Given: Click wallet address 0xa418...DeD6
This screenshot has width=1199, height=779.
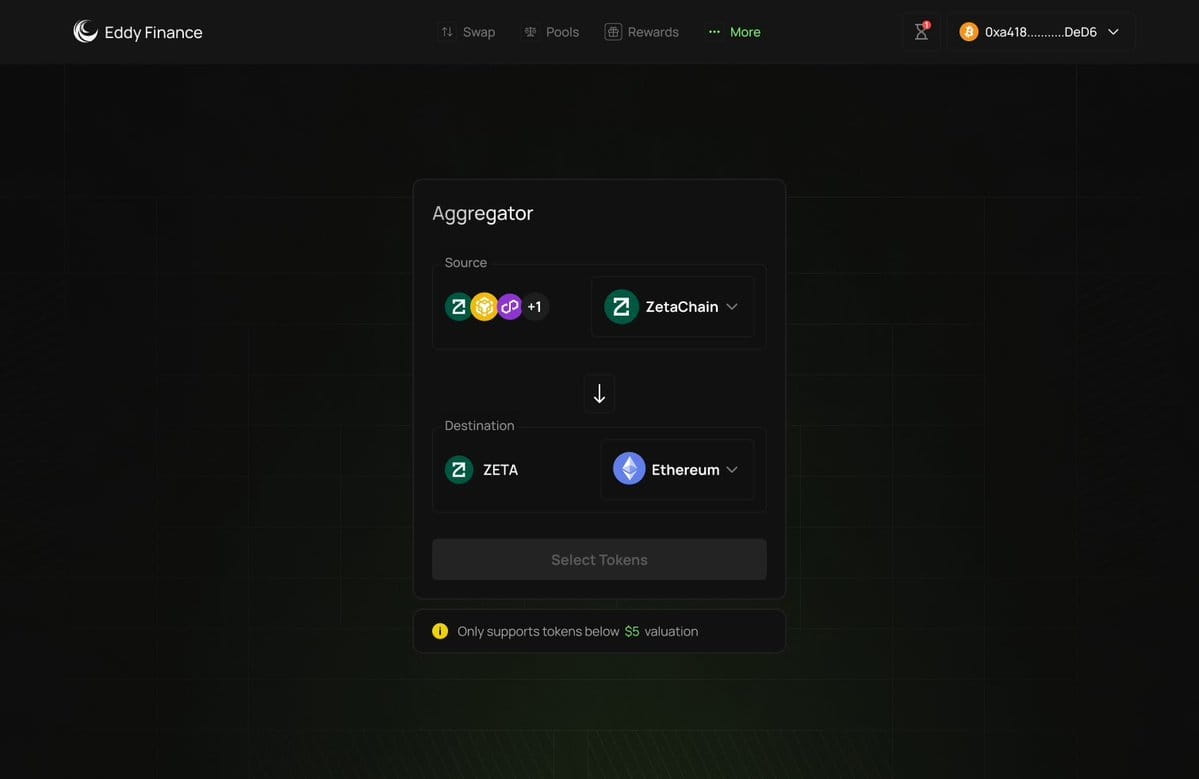Looking at the screenshot, I should coord(1041,32).
